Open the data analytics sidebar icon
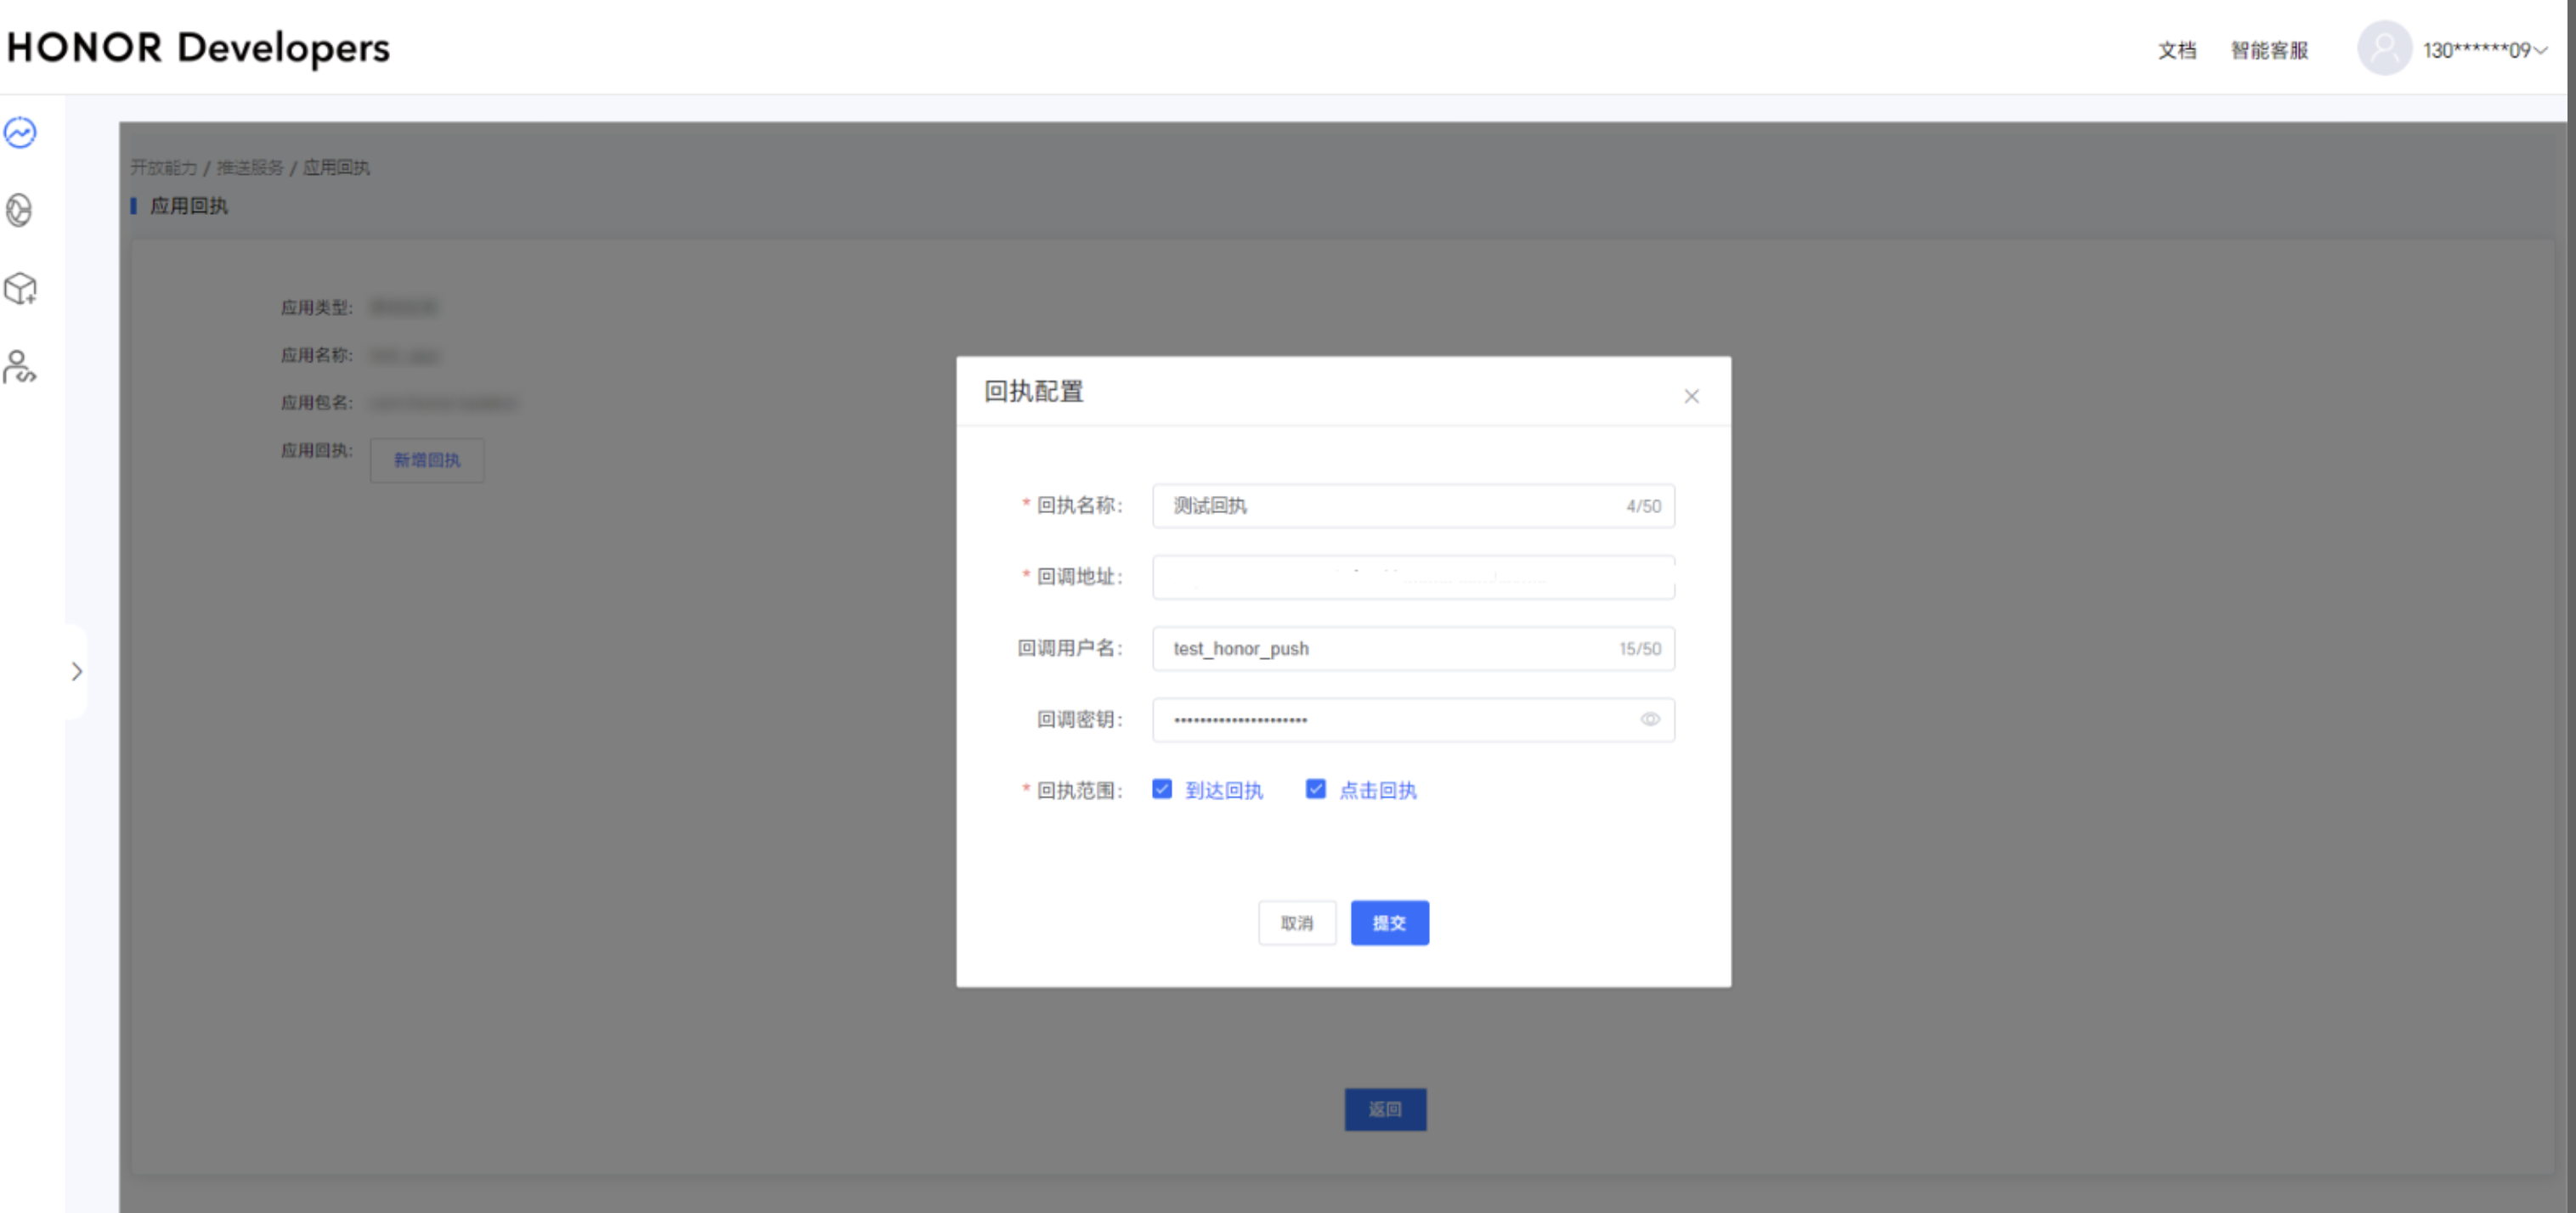Image resolution: width=2576 pixels, height=1213 pixels. (x=20, y=132)
